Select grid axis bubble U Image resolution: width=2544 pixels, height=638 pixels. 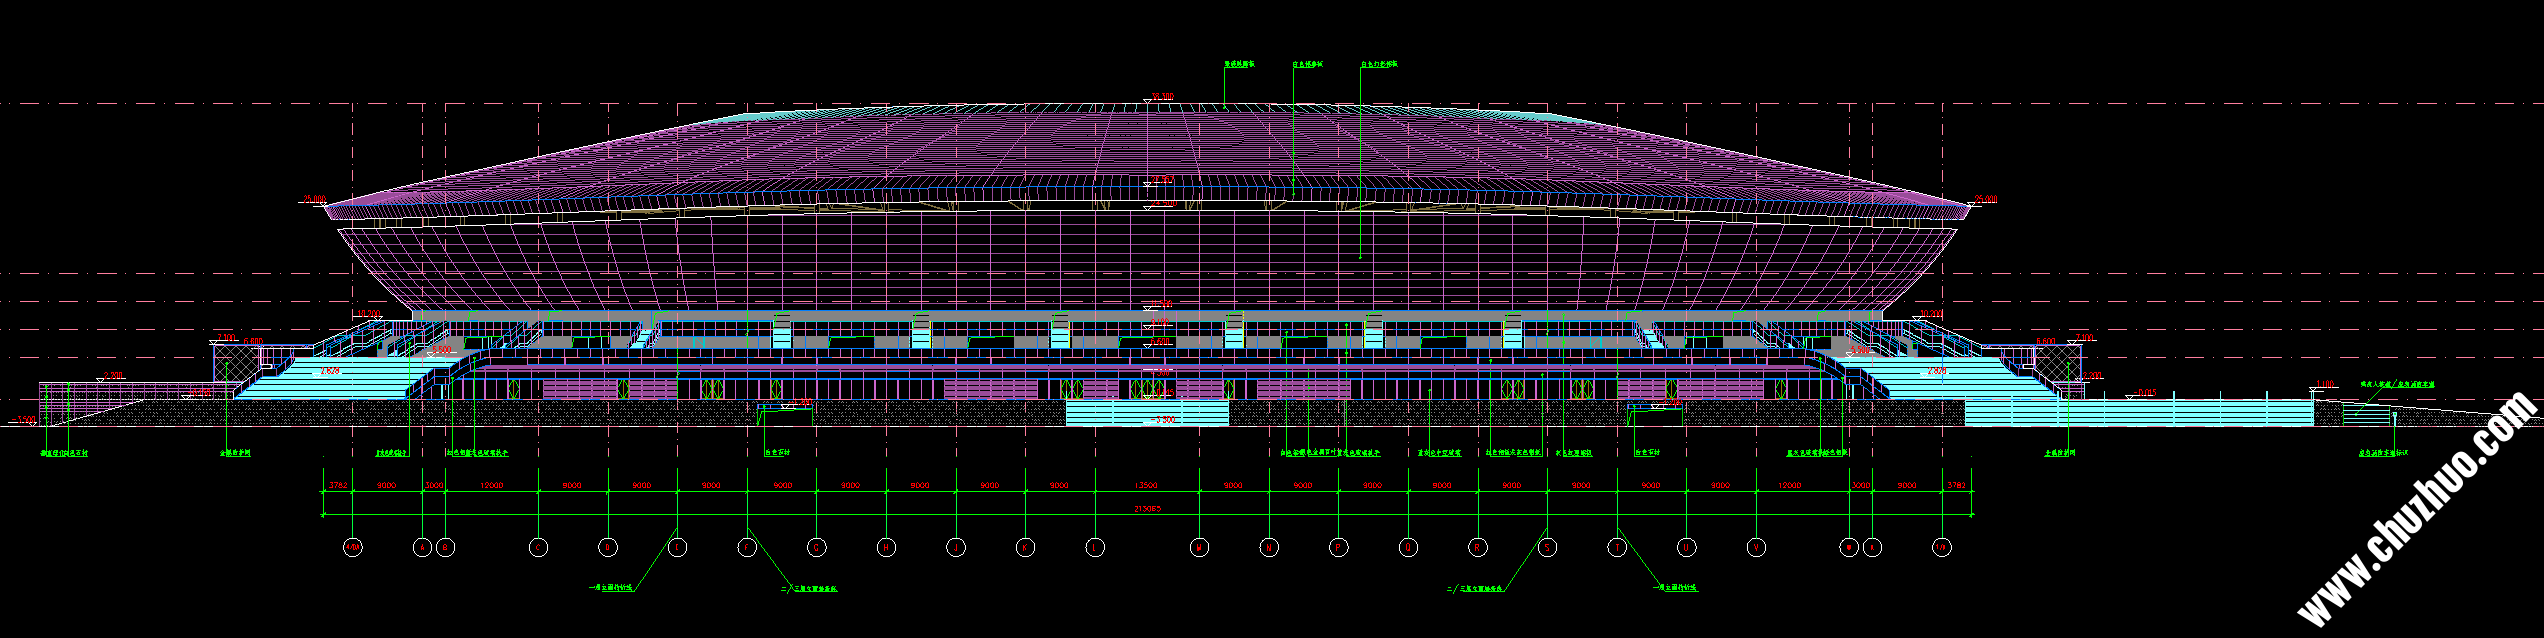point(1687,547)
